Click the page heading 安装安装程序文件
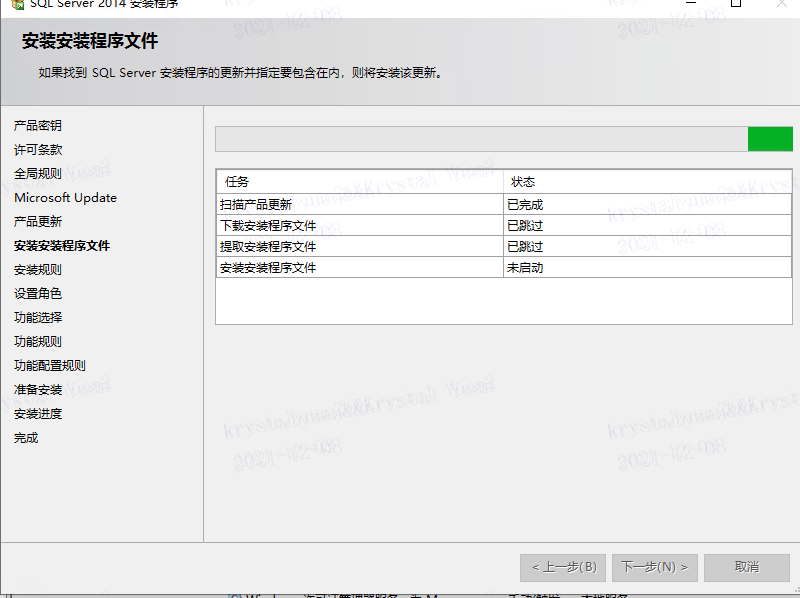The height and width of the screenshot is (598, 800). (90, 41)
